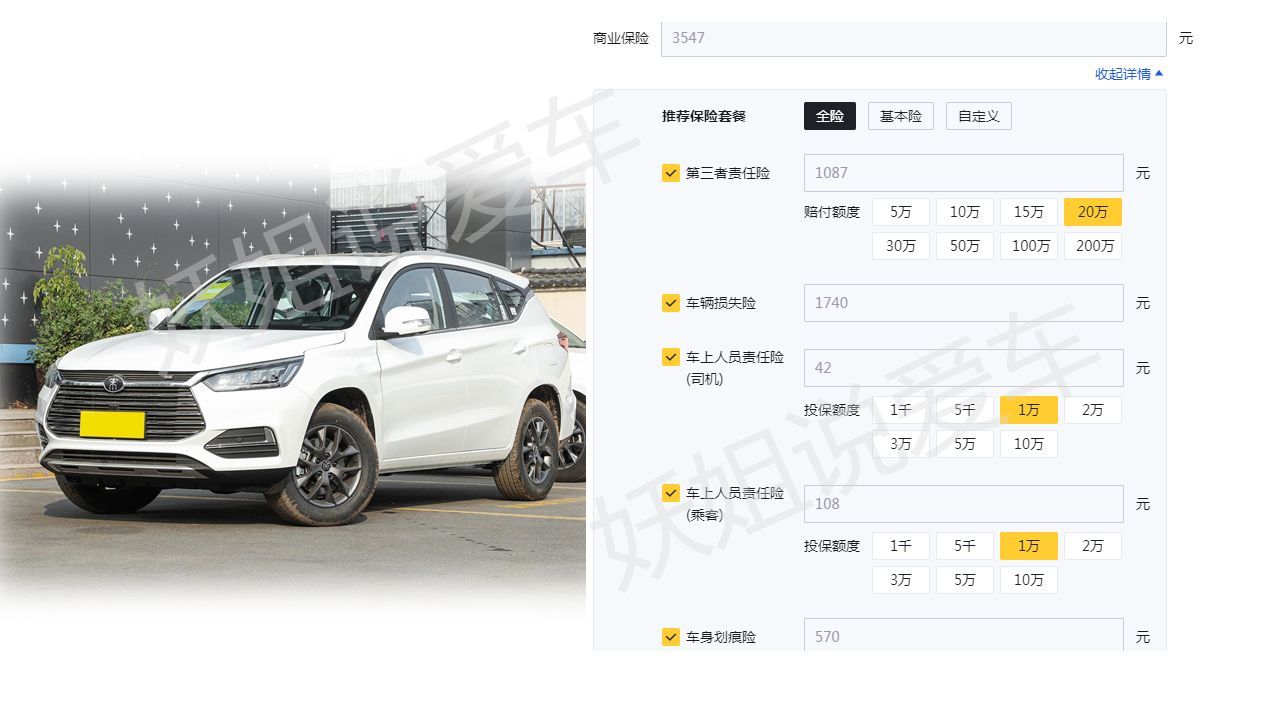Disable 车上人员责任险 (司机) checkbox
1280x720 pixels.
point(671,357)
